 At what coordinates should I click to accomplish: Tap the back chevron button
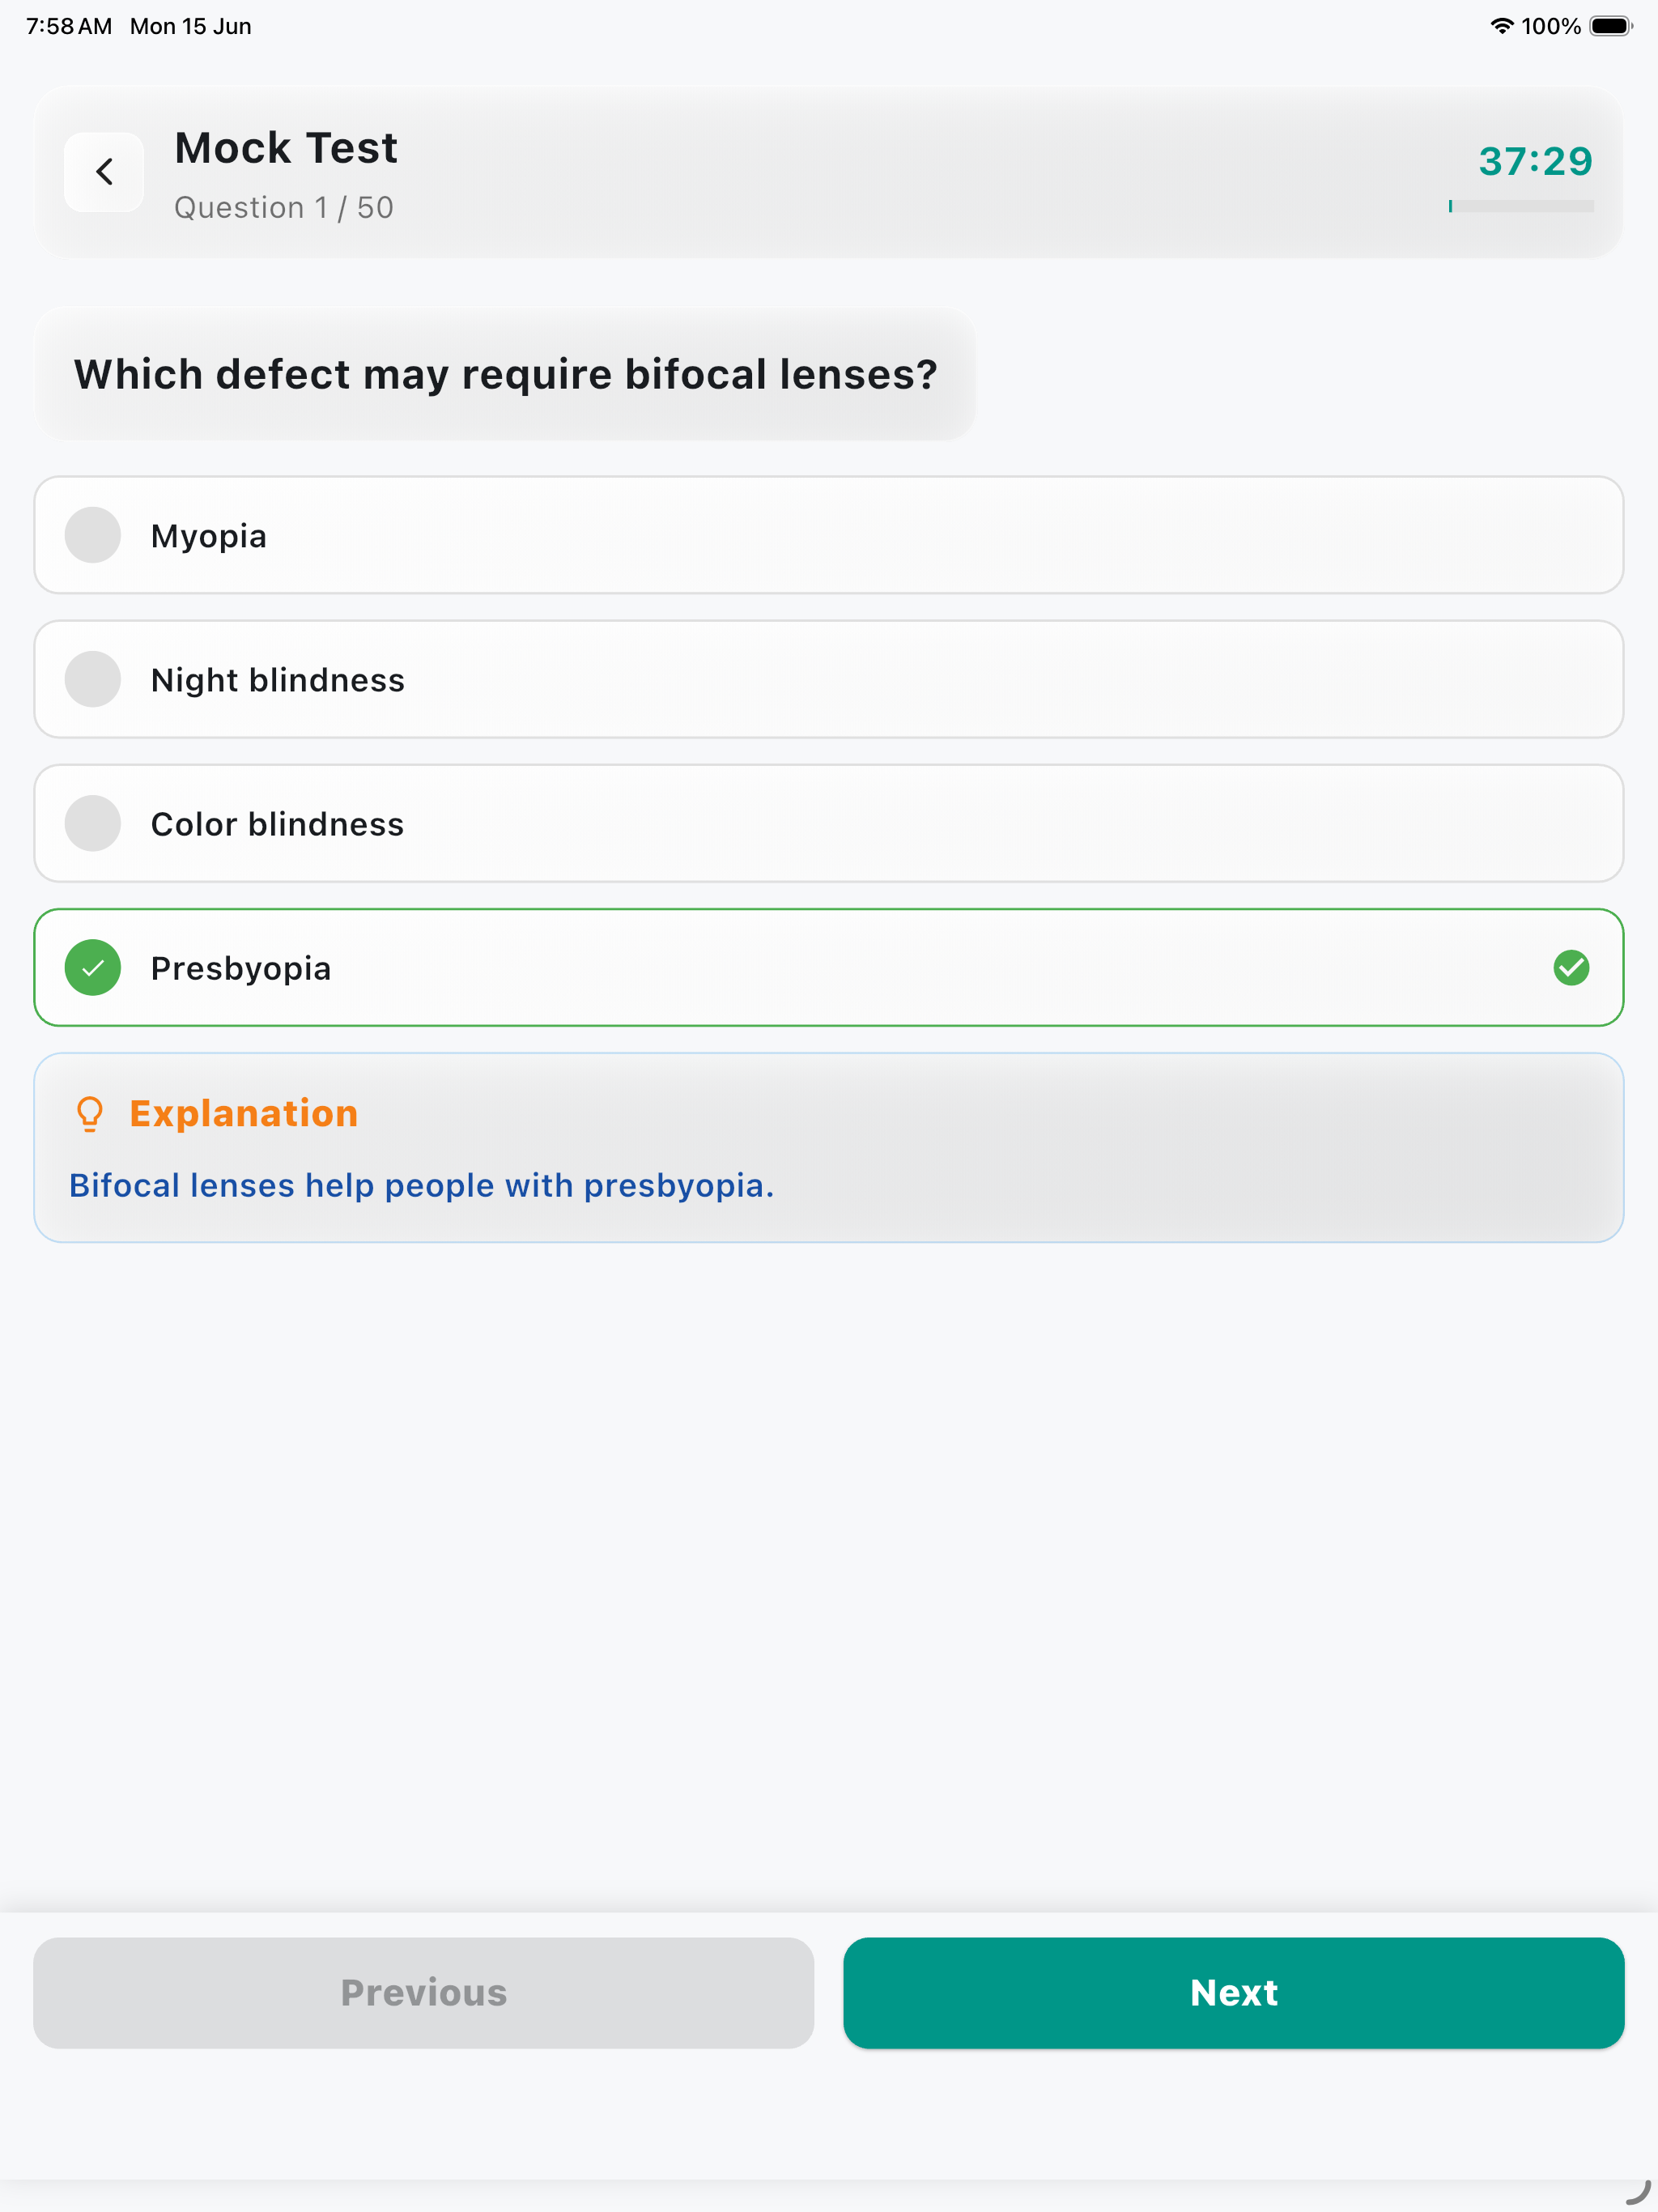(104, 172)
